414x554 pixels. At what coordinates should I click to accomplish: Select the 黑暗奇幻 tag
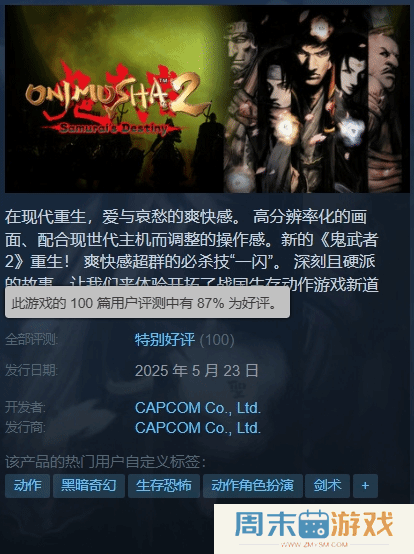coord(89,486)
